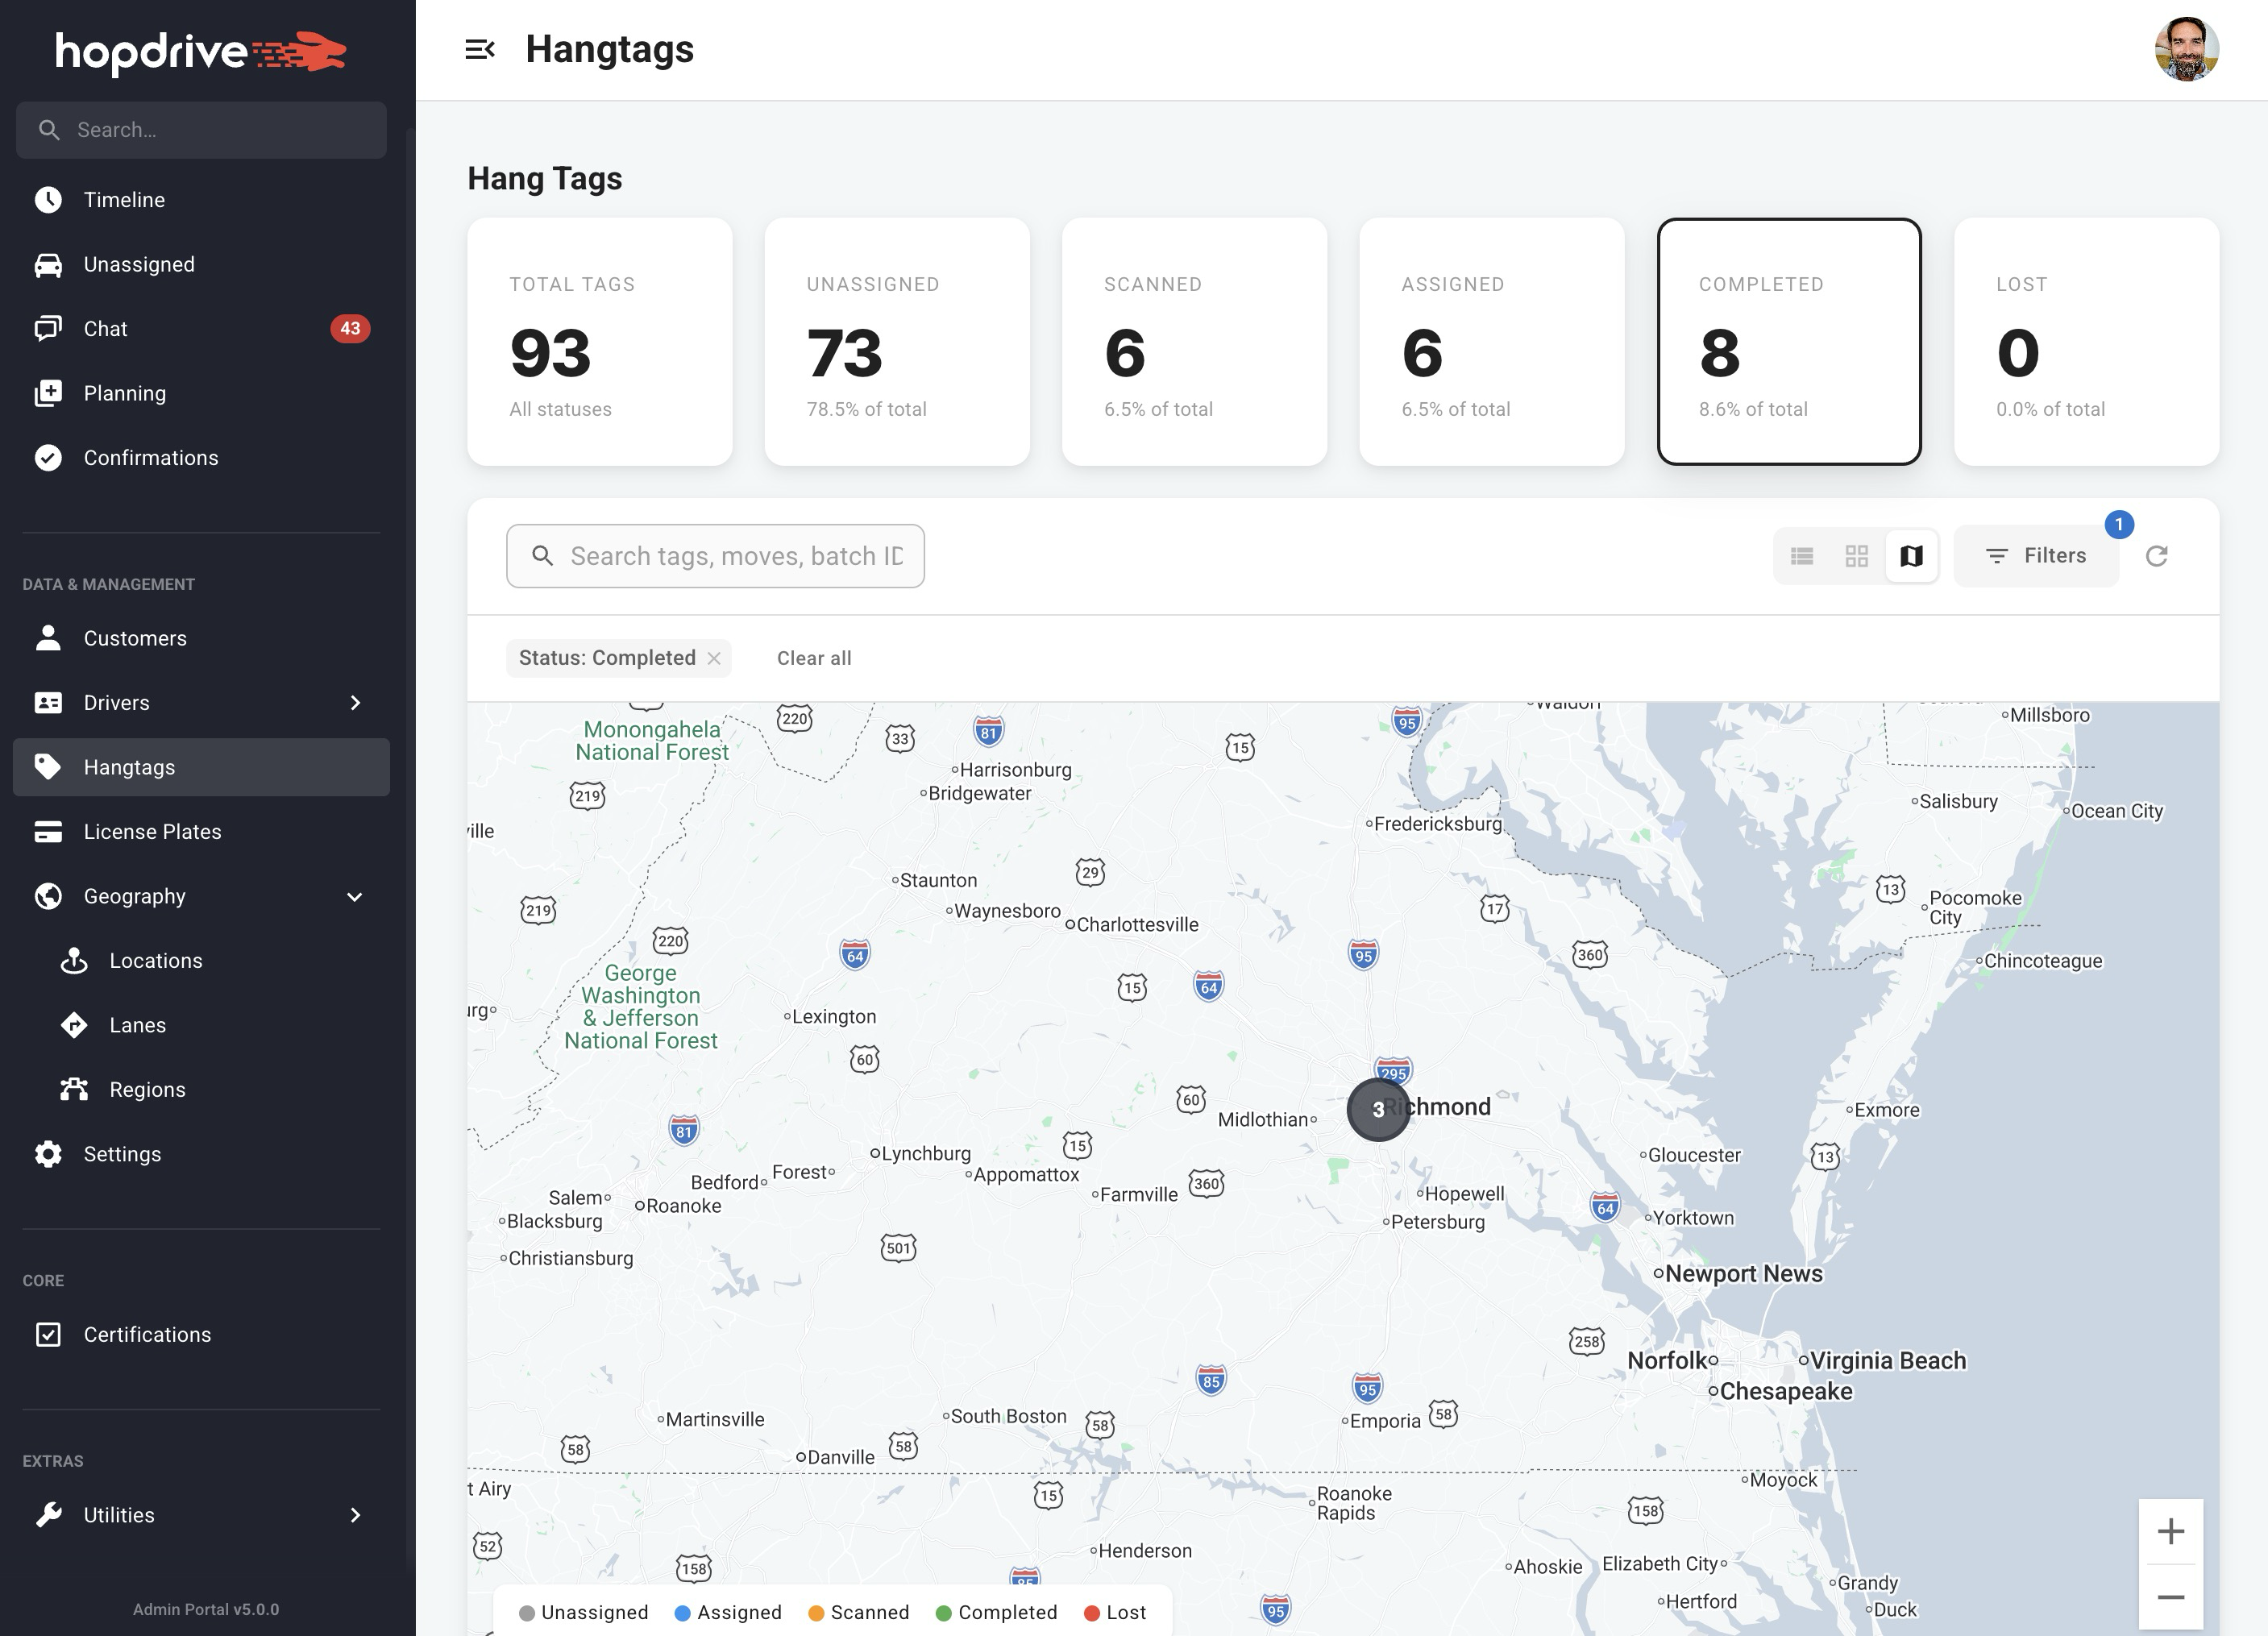Zoom in on the map
Screen dimensions: 2268x1636
[2171, 1530]
